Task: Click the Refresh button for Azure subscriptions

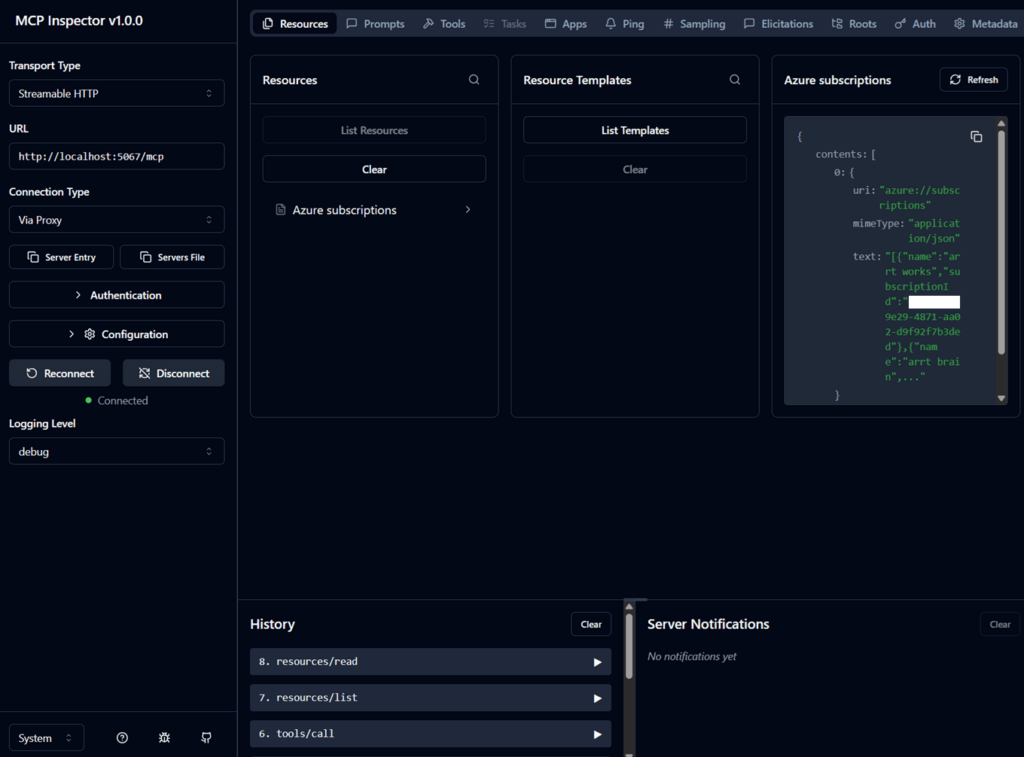Action: (x=974, y=80)
